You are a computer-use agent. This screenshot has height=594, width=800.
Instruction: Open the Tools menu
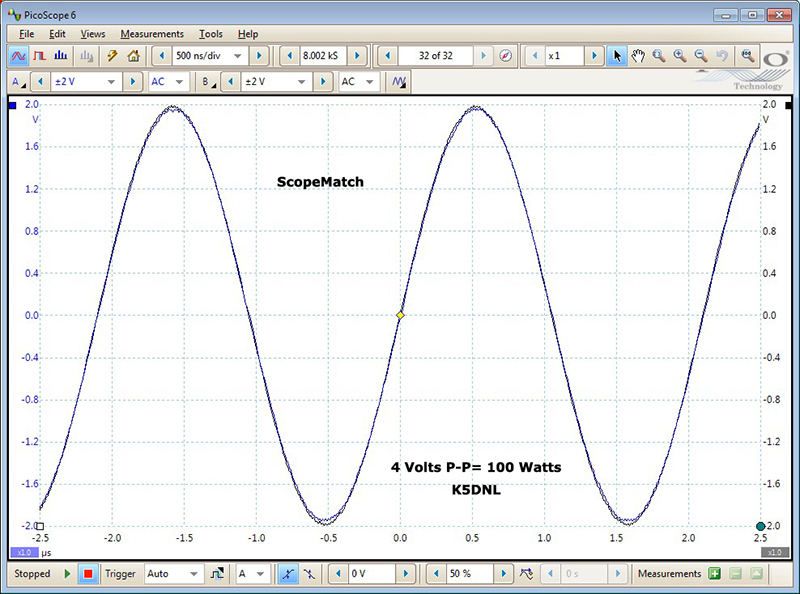click(x=211, y=34)
